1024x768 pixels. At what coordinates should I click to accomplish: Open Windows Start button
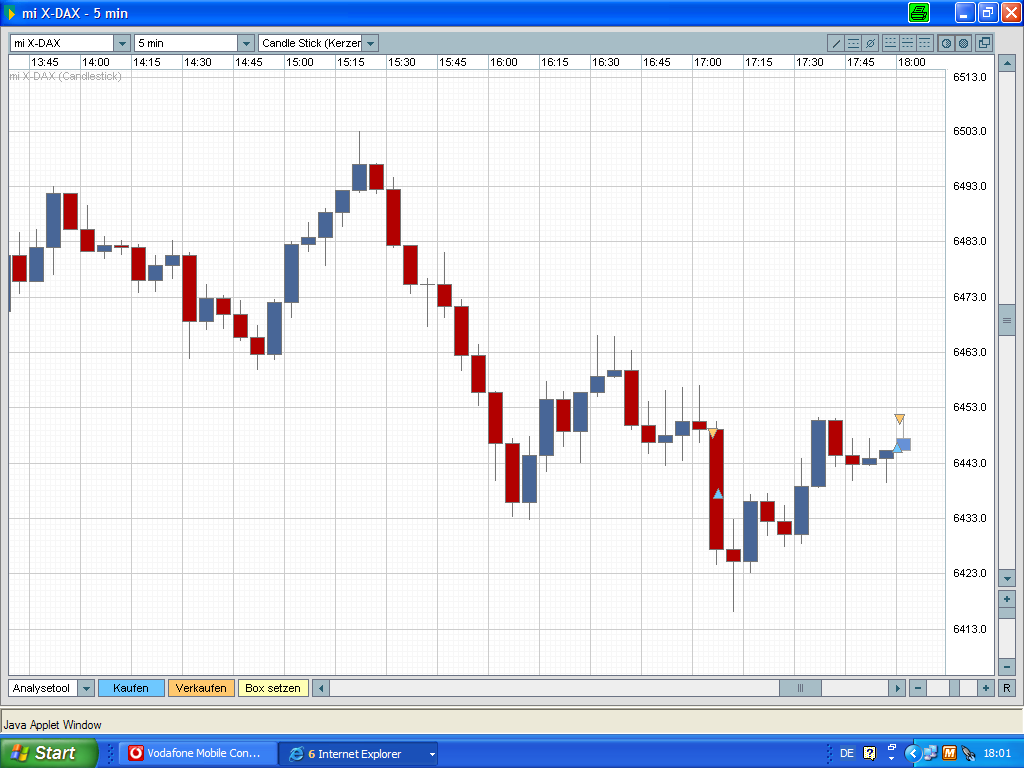click(48, 753)
